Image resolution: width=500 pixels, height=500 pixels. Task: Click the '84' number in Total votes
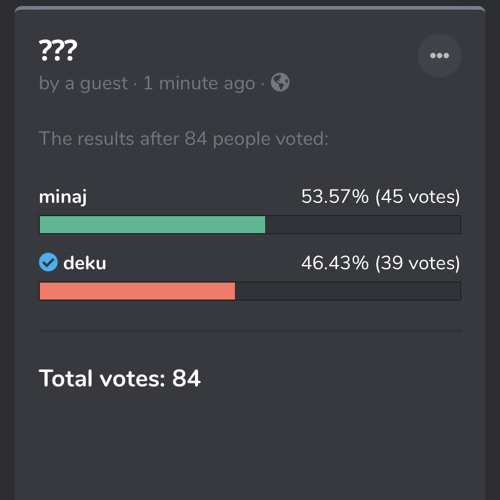(x=186, y=378)
